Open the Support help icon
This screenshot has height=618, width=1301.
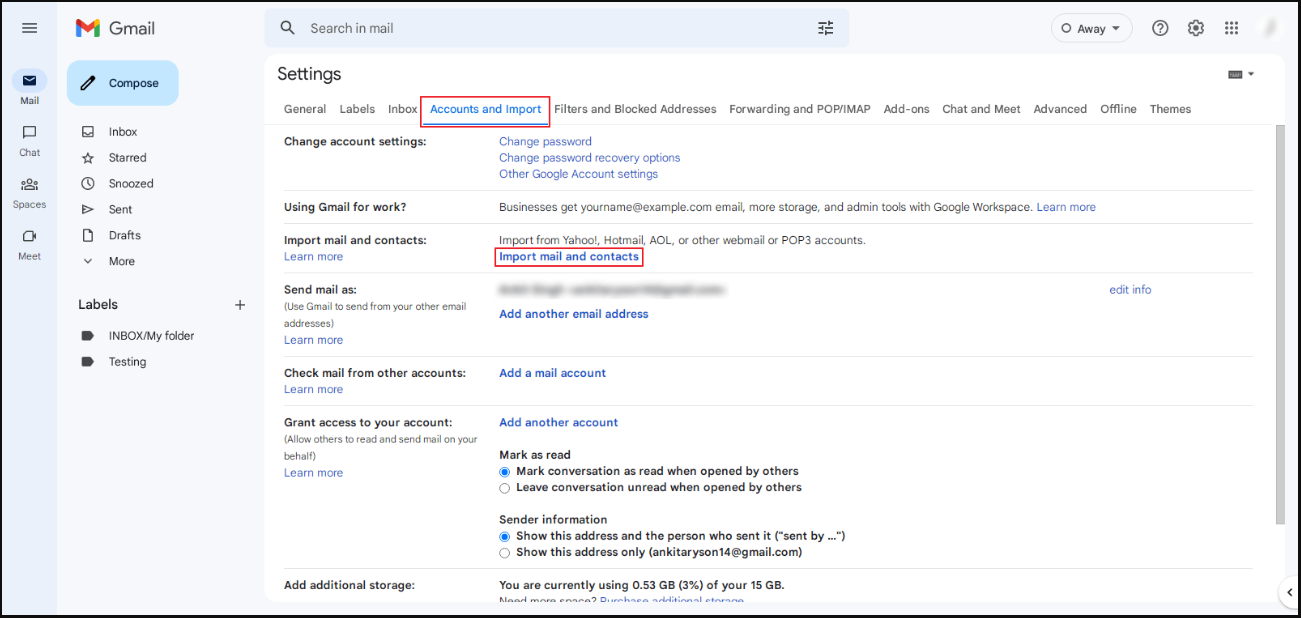(1160, 28)
